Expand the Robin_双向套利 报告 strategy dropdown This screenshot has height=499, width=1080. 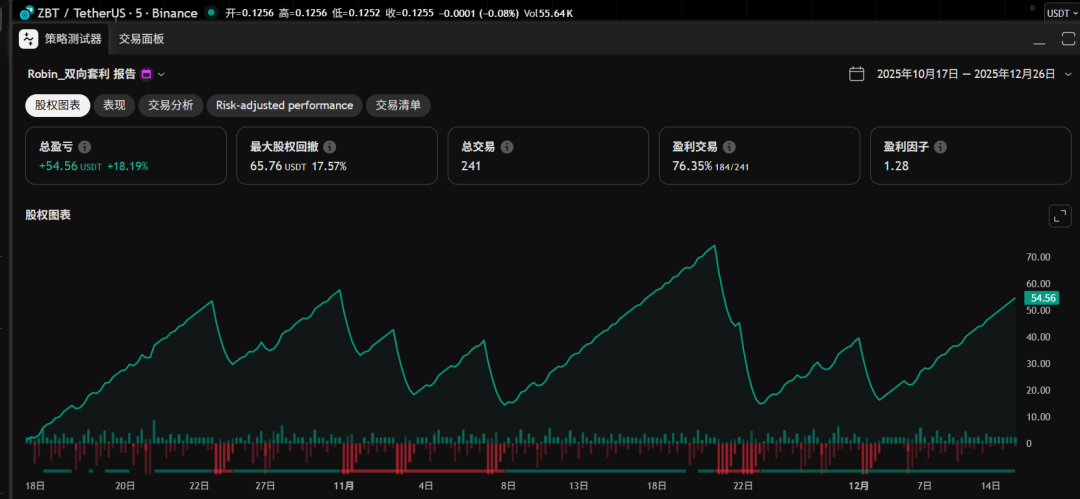pyautogui.click(x=161, y=74)
